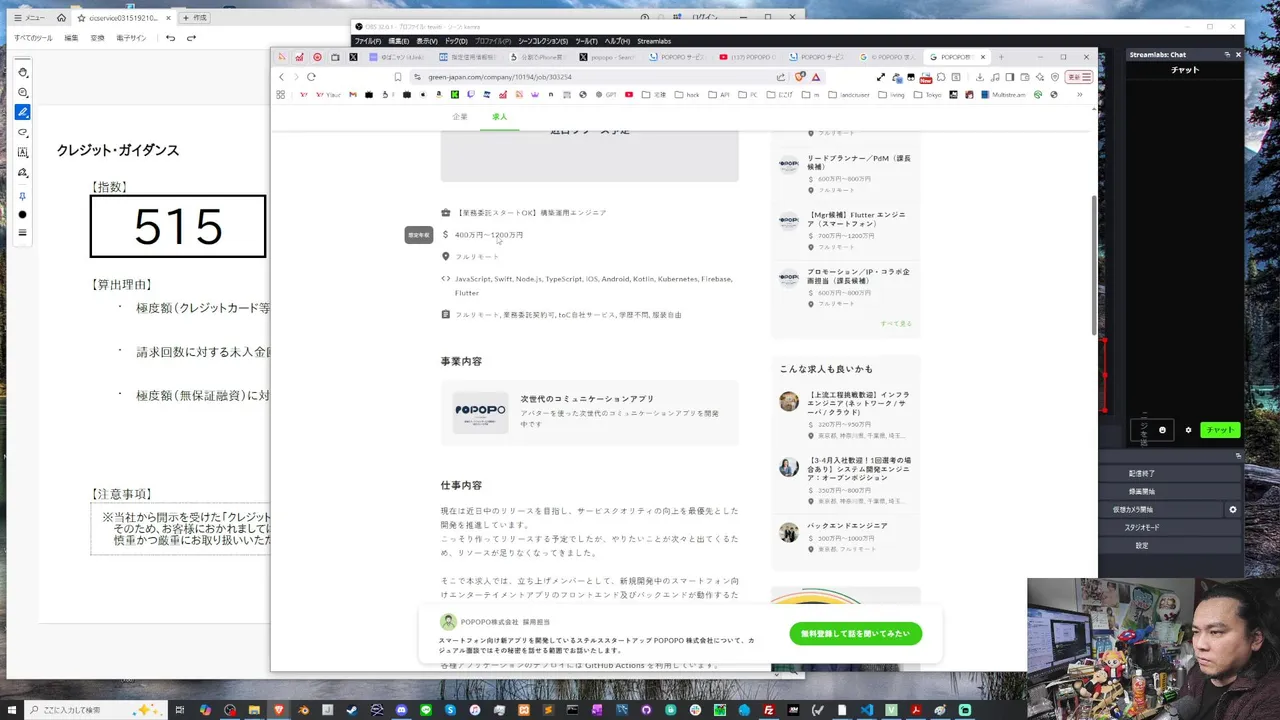1280x720 pixels.
Task: Close the active POPOPO browser tab
Action: pyautogui.click(x=983, y=57)
